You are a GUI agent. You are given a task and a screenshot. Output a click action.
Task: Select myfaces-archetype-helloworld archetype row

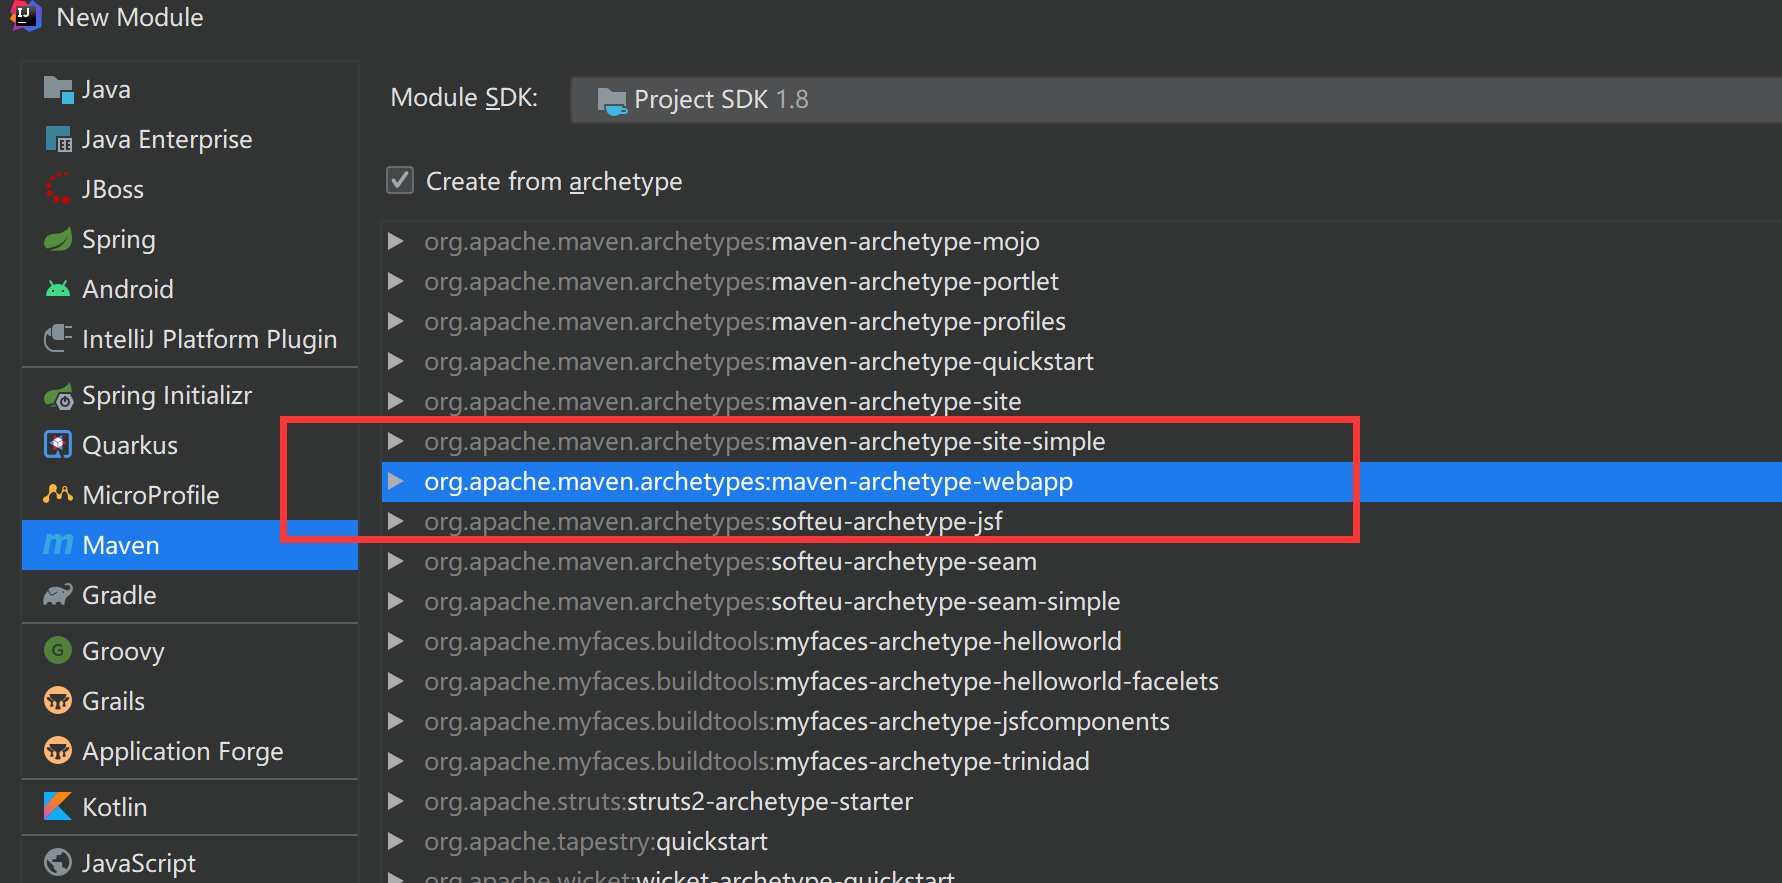click(x=1082, y=641)
